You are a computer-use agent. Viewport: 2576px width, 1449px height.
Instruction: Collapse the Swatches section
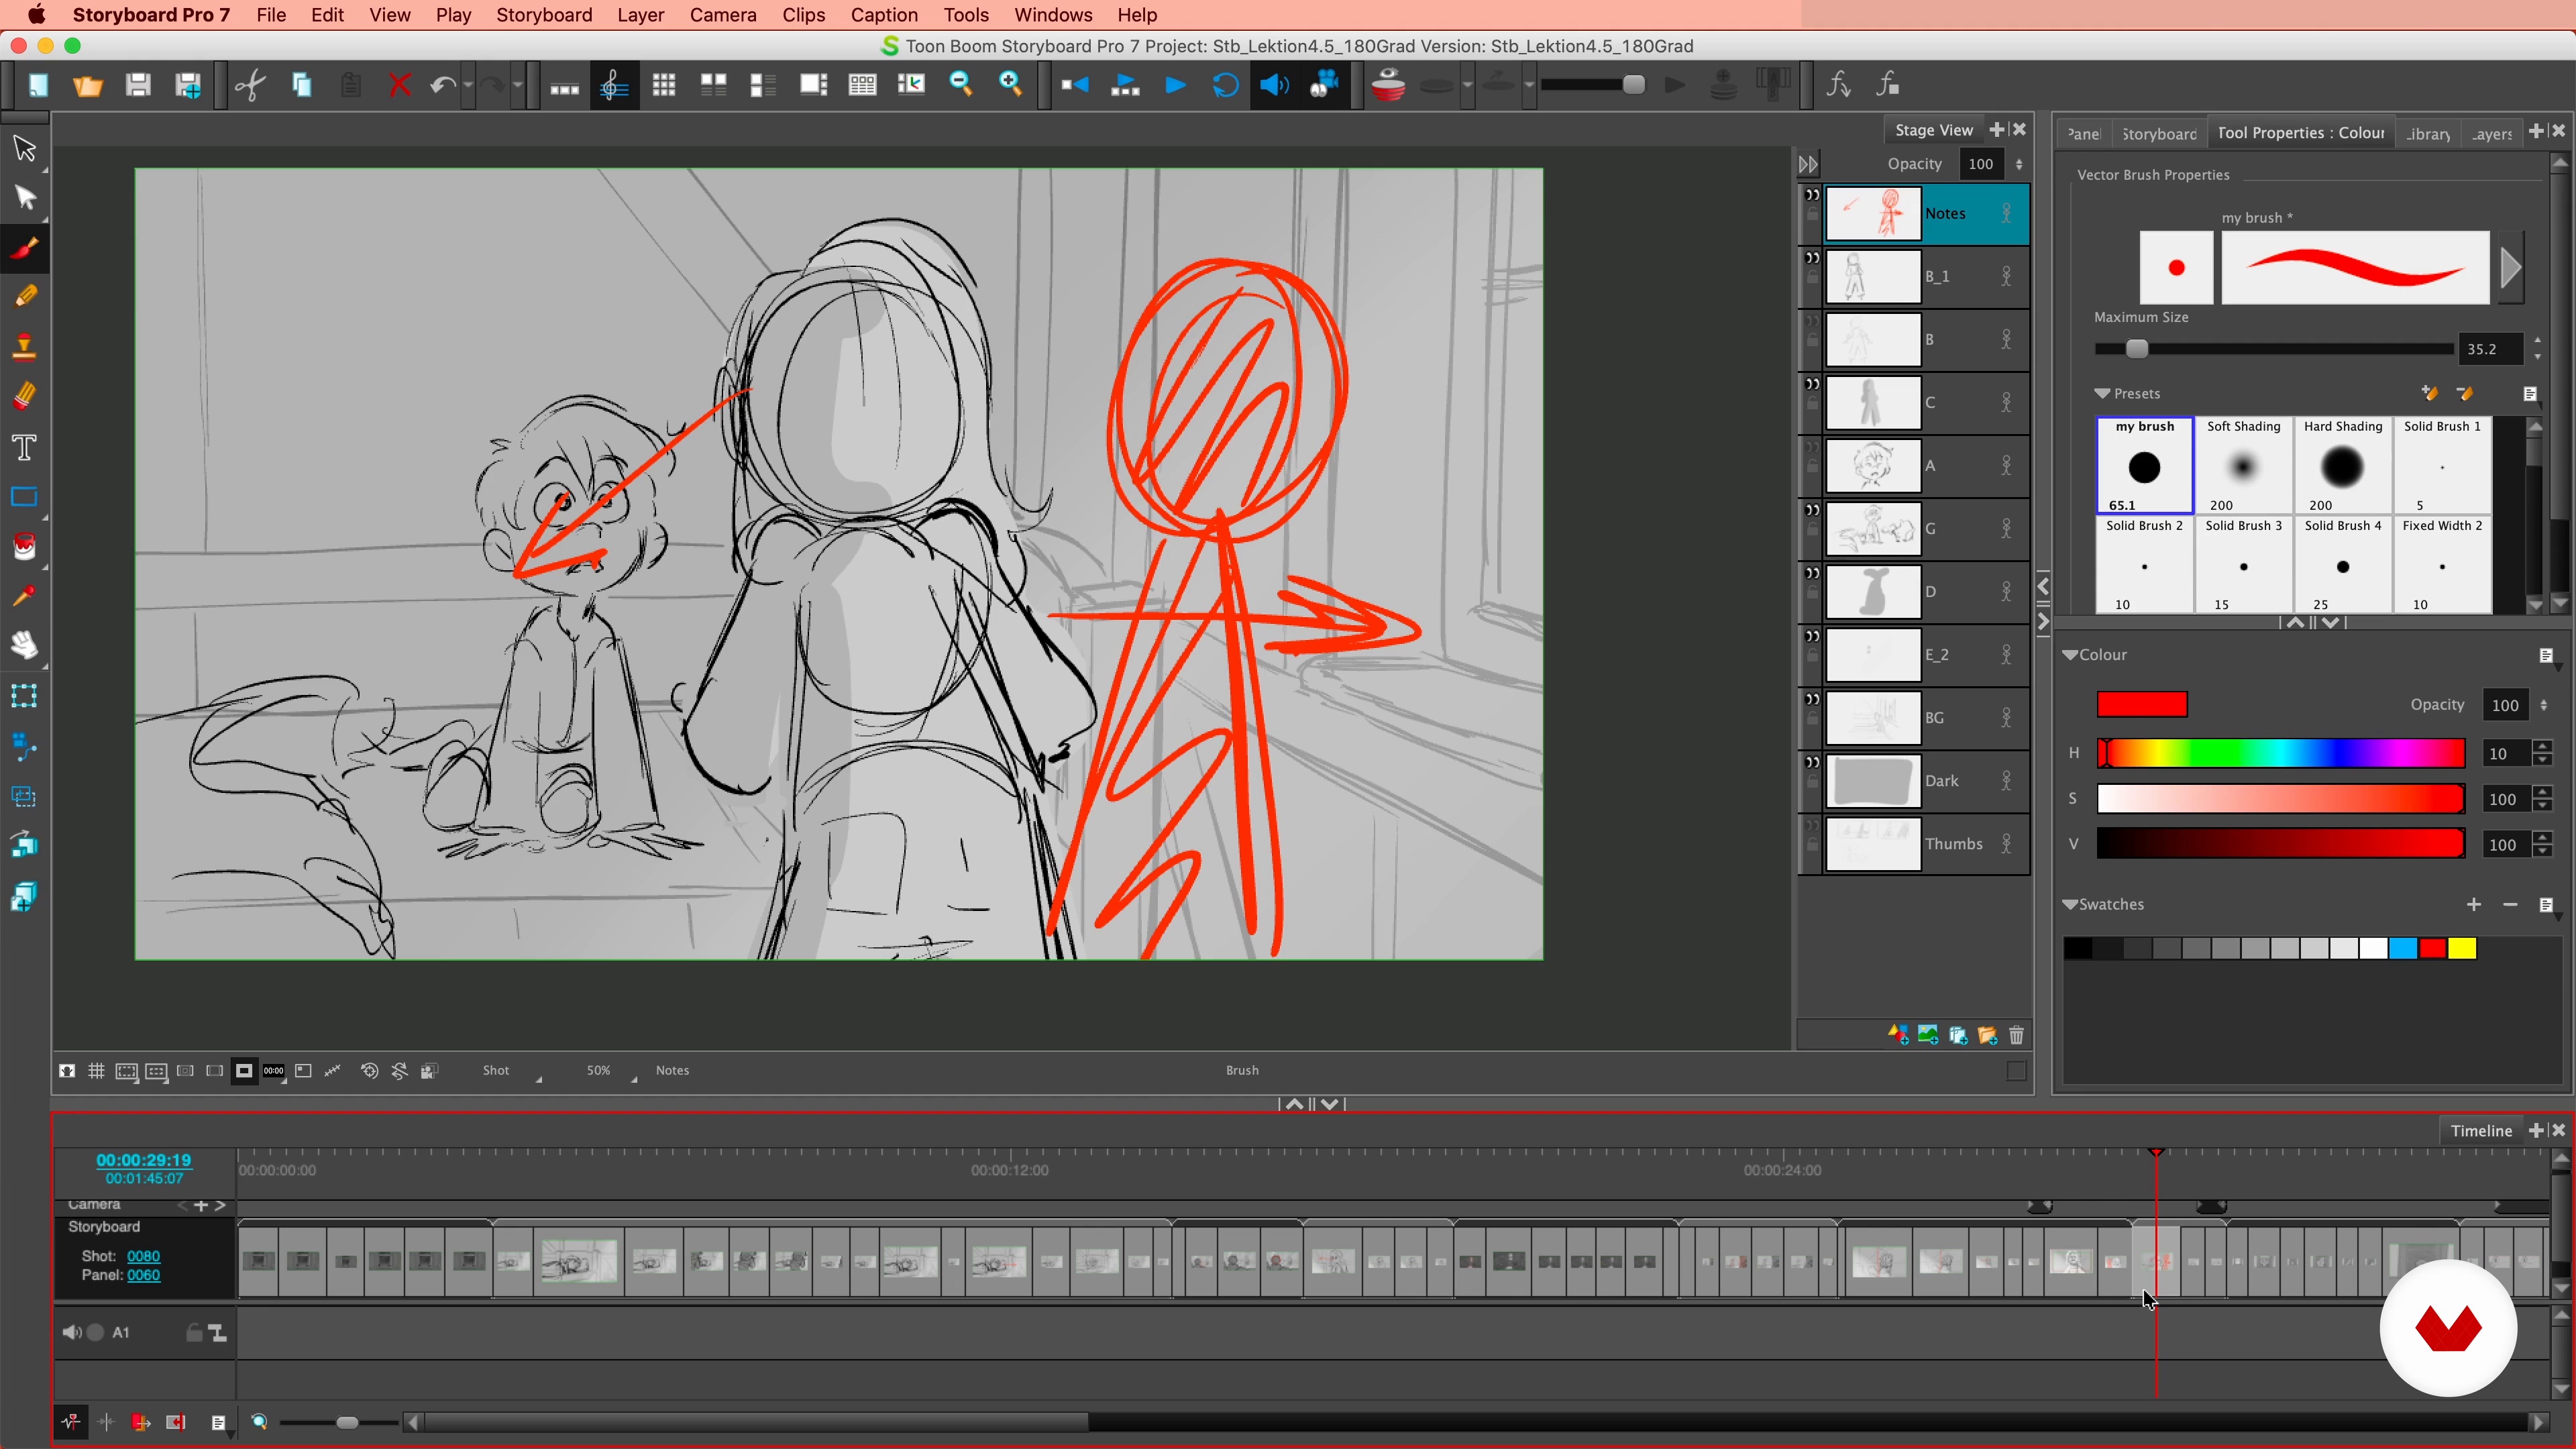[x=2070, y=904]
